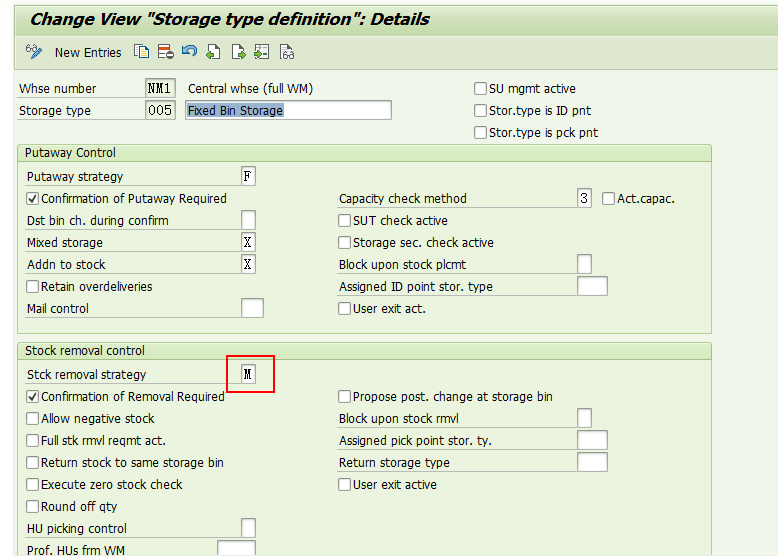Click the HU picking control field
This screenshot has width=778, height=558.
tap(248, 528)
